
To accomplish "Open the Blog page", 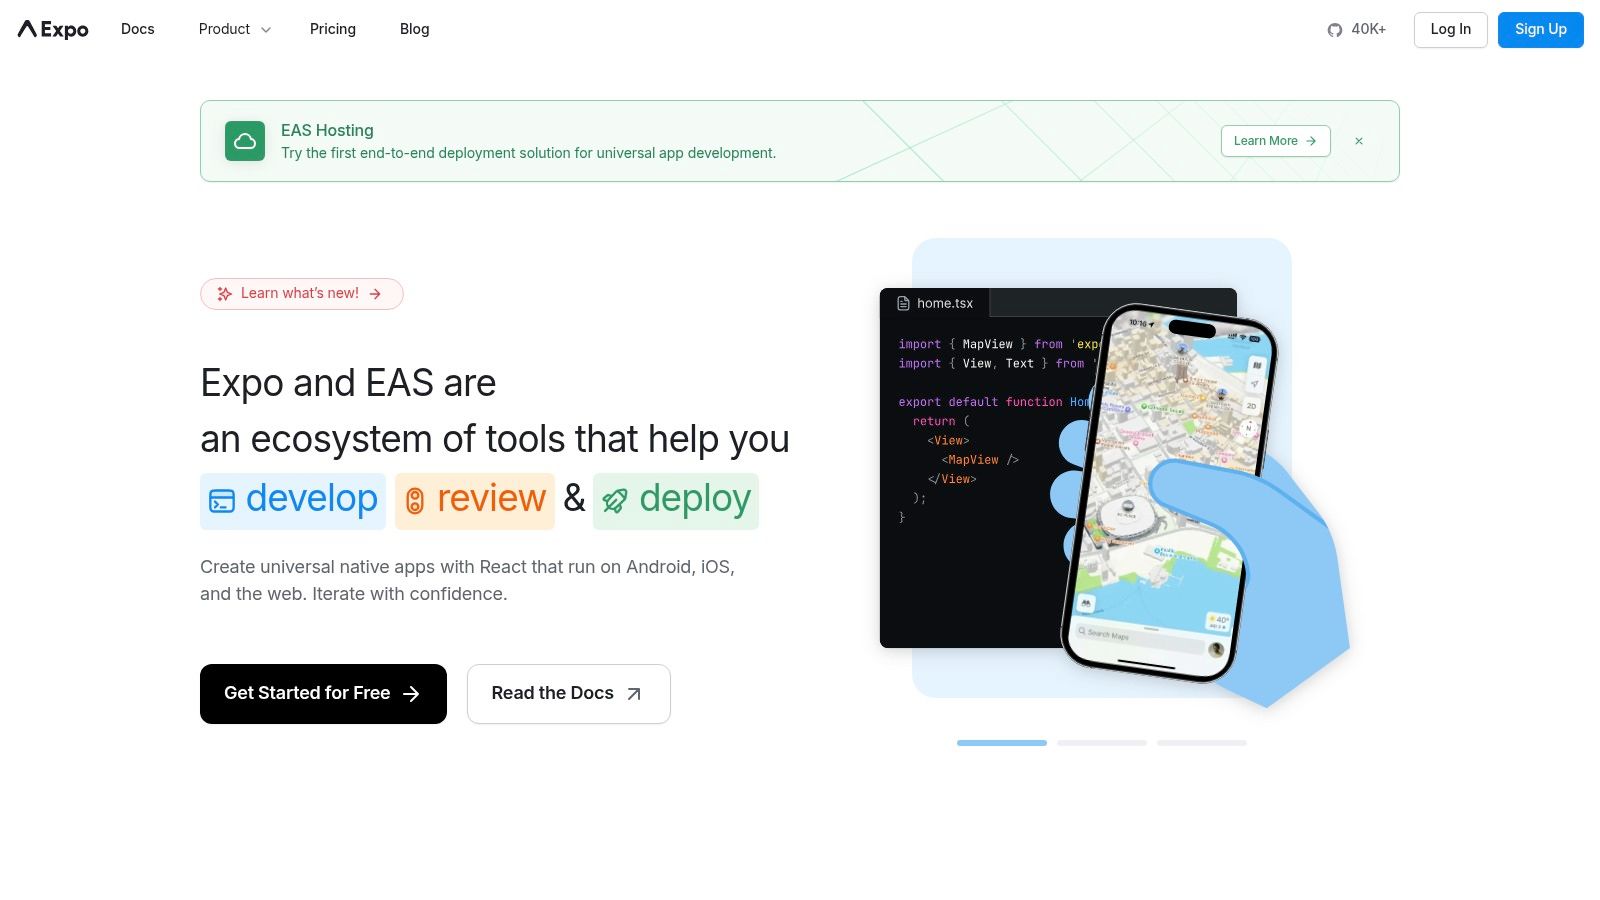I will pyautogui.click(x=414, y=29).
